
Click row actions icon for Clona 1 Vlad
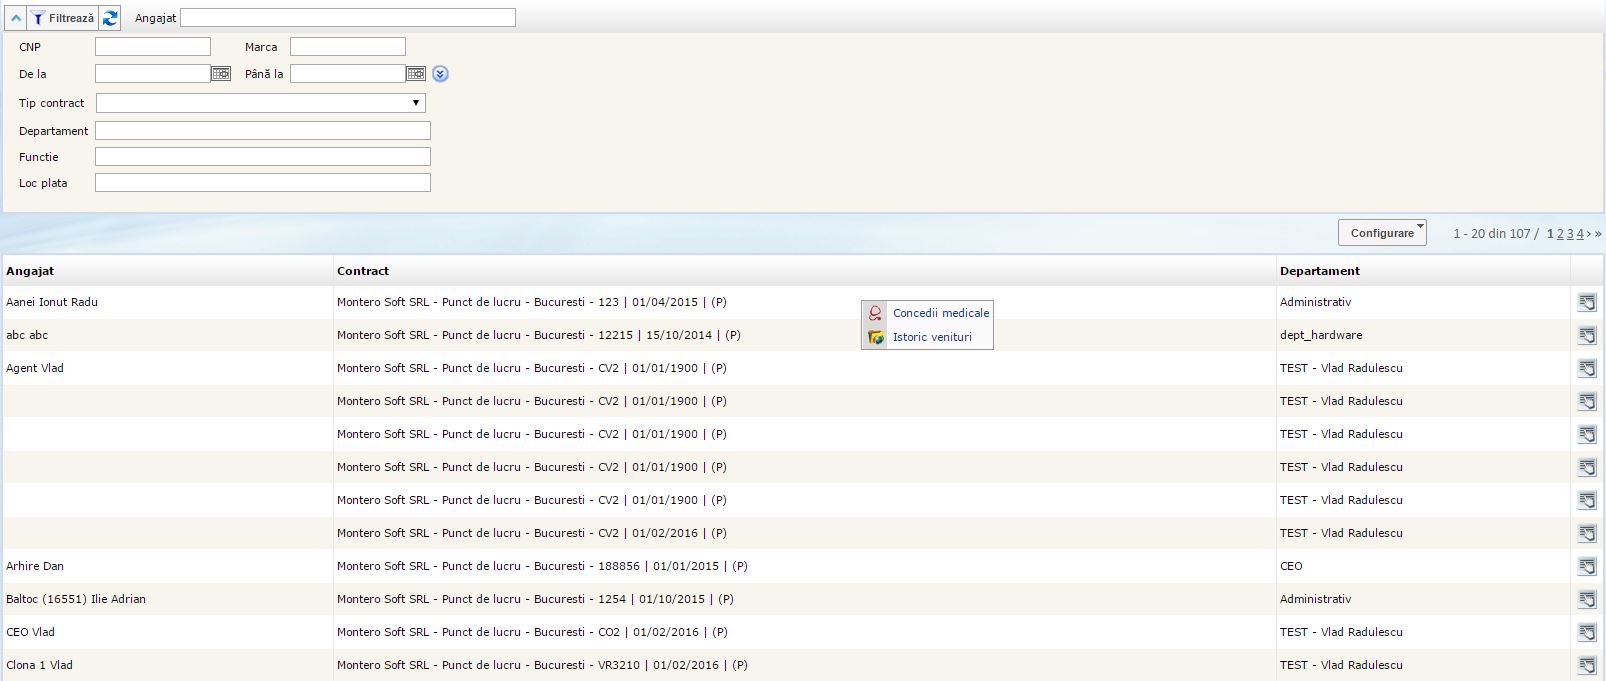click(1586, 666)
